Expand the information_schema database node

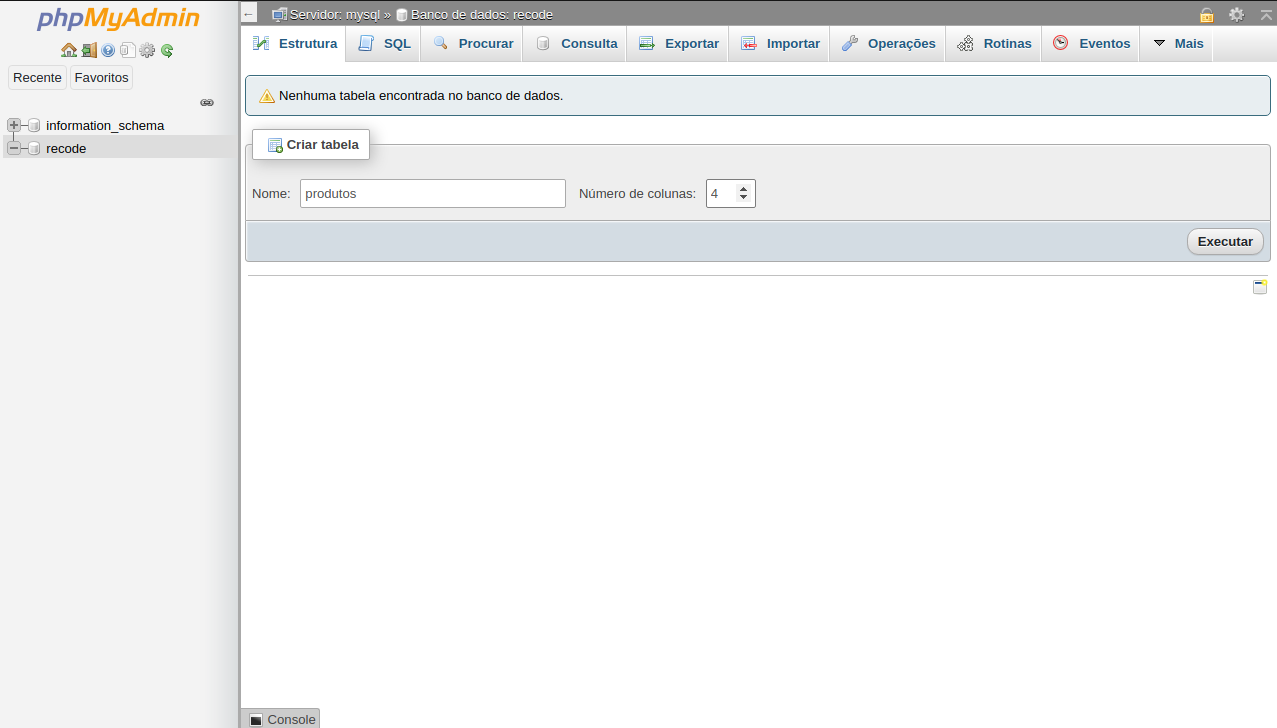click(x=13, y=125)
